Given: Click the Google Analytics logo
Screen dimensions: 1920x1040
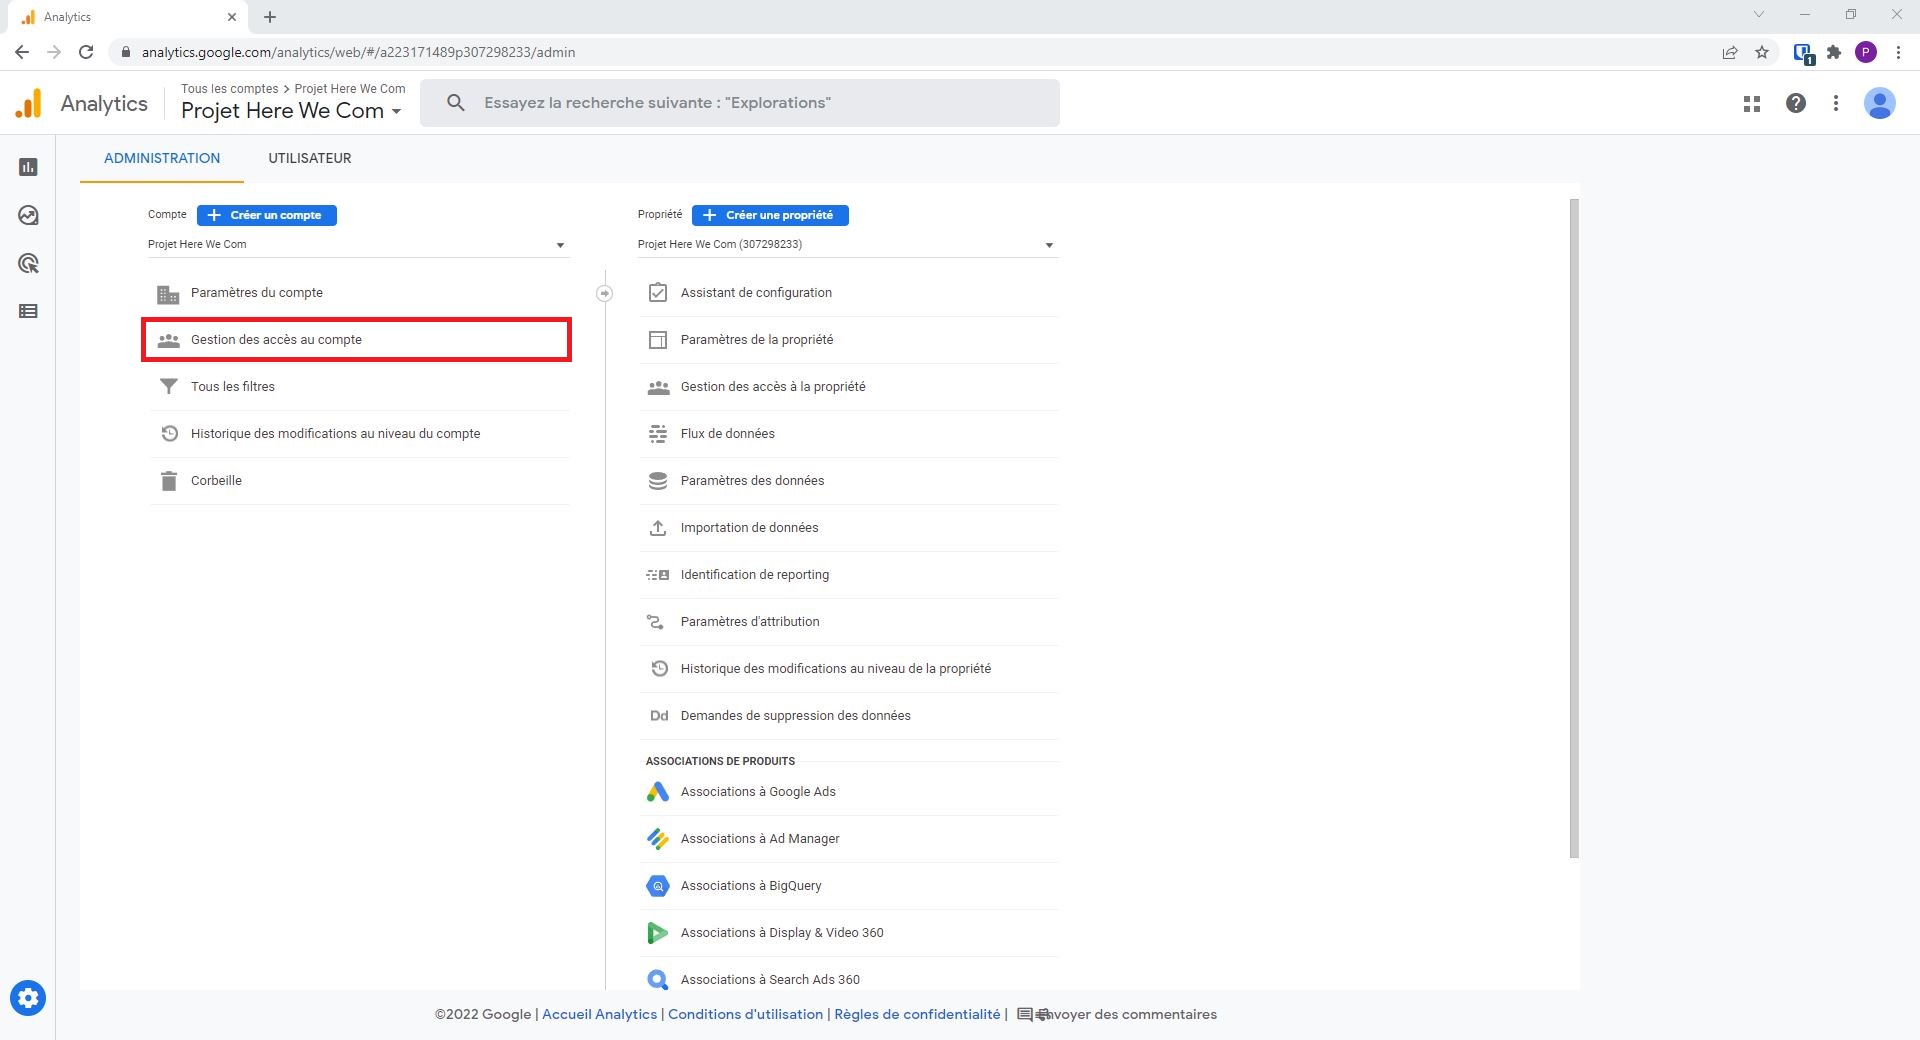Looking at the screenshot, I should pyautogui.click(x=29, y=103).
